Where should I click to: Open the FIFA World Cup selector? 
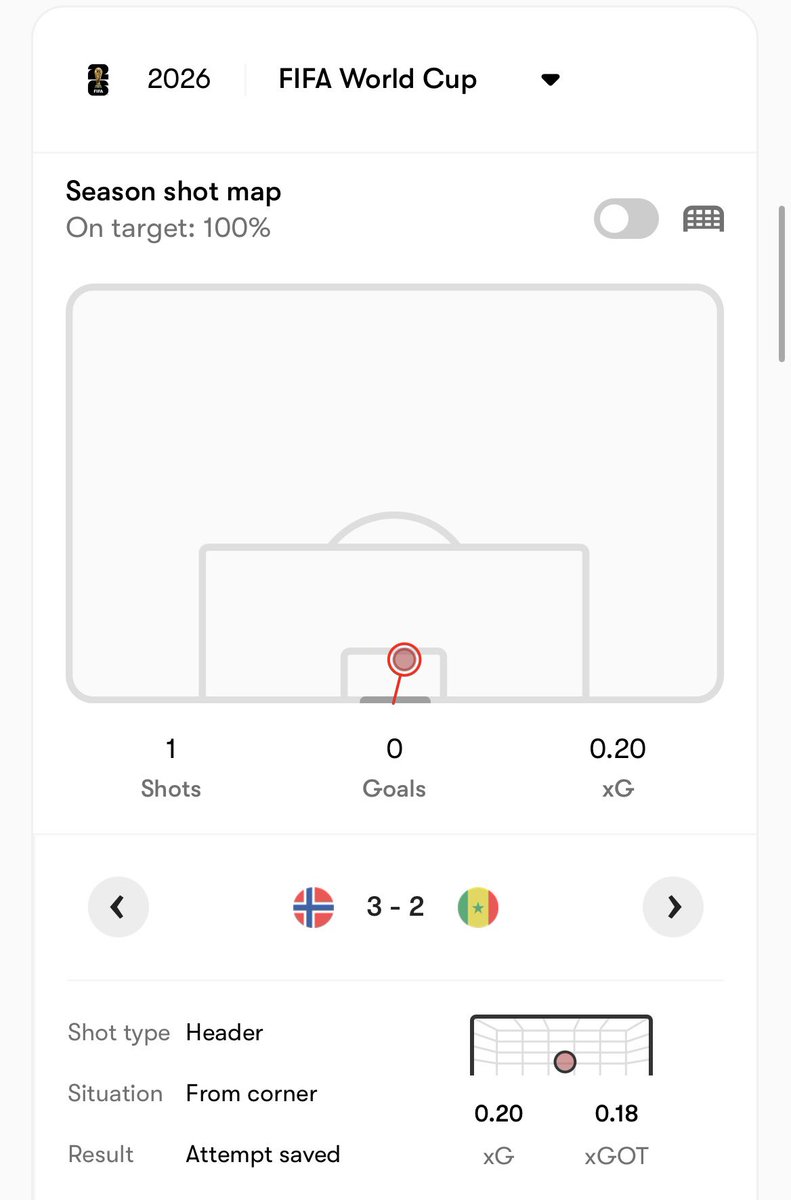point(377,80)
